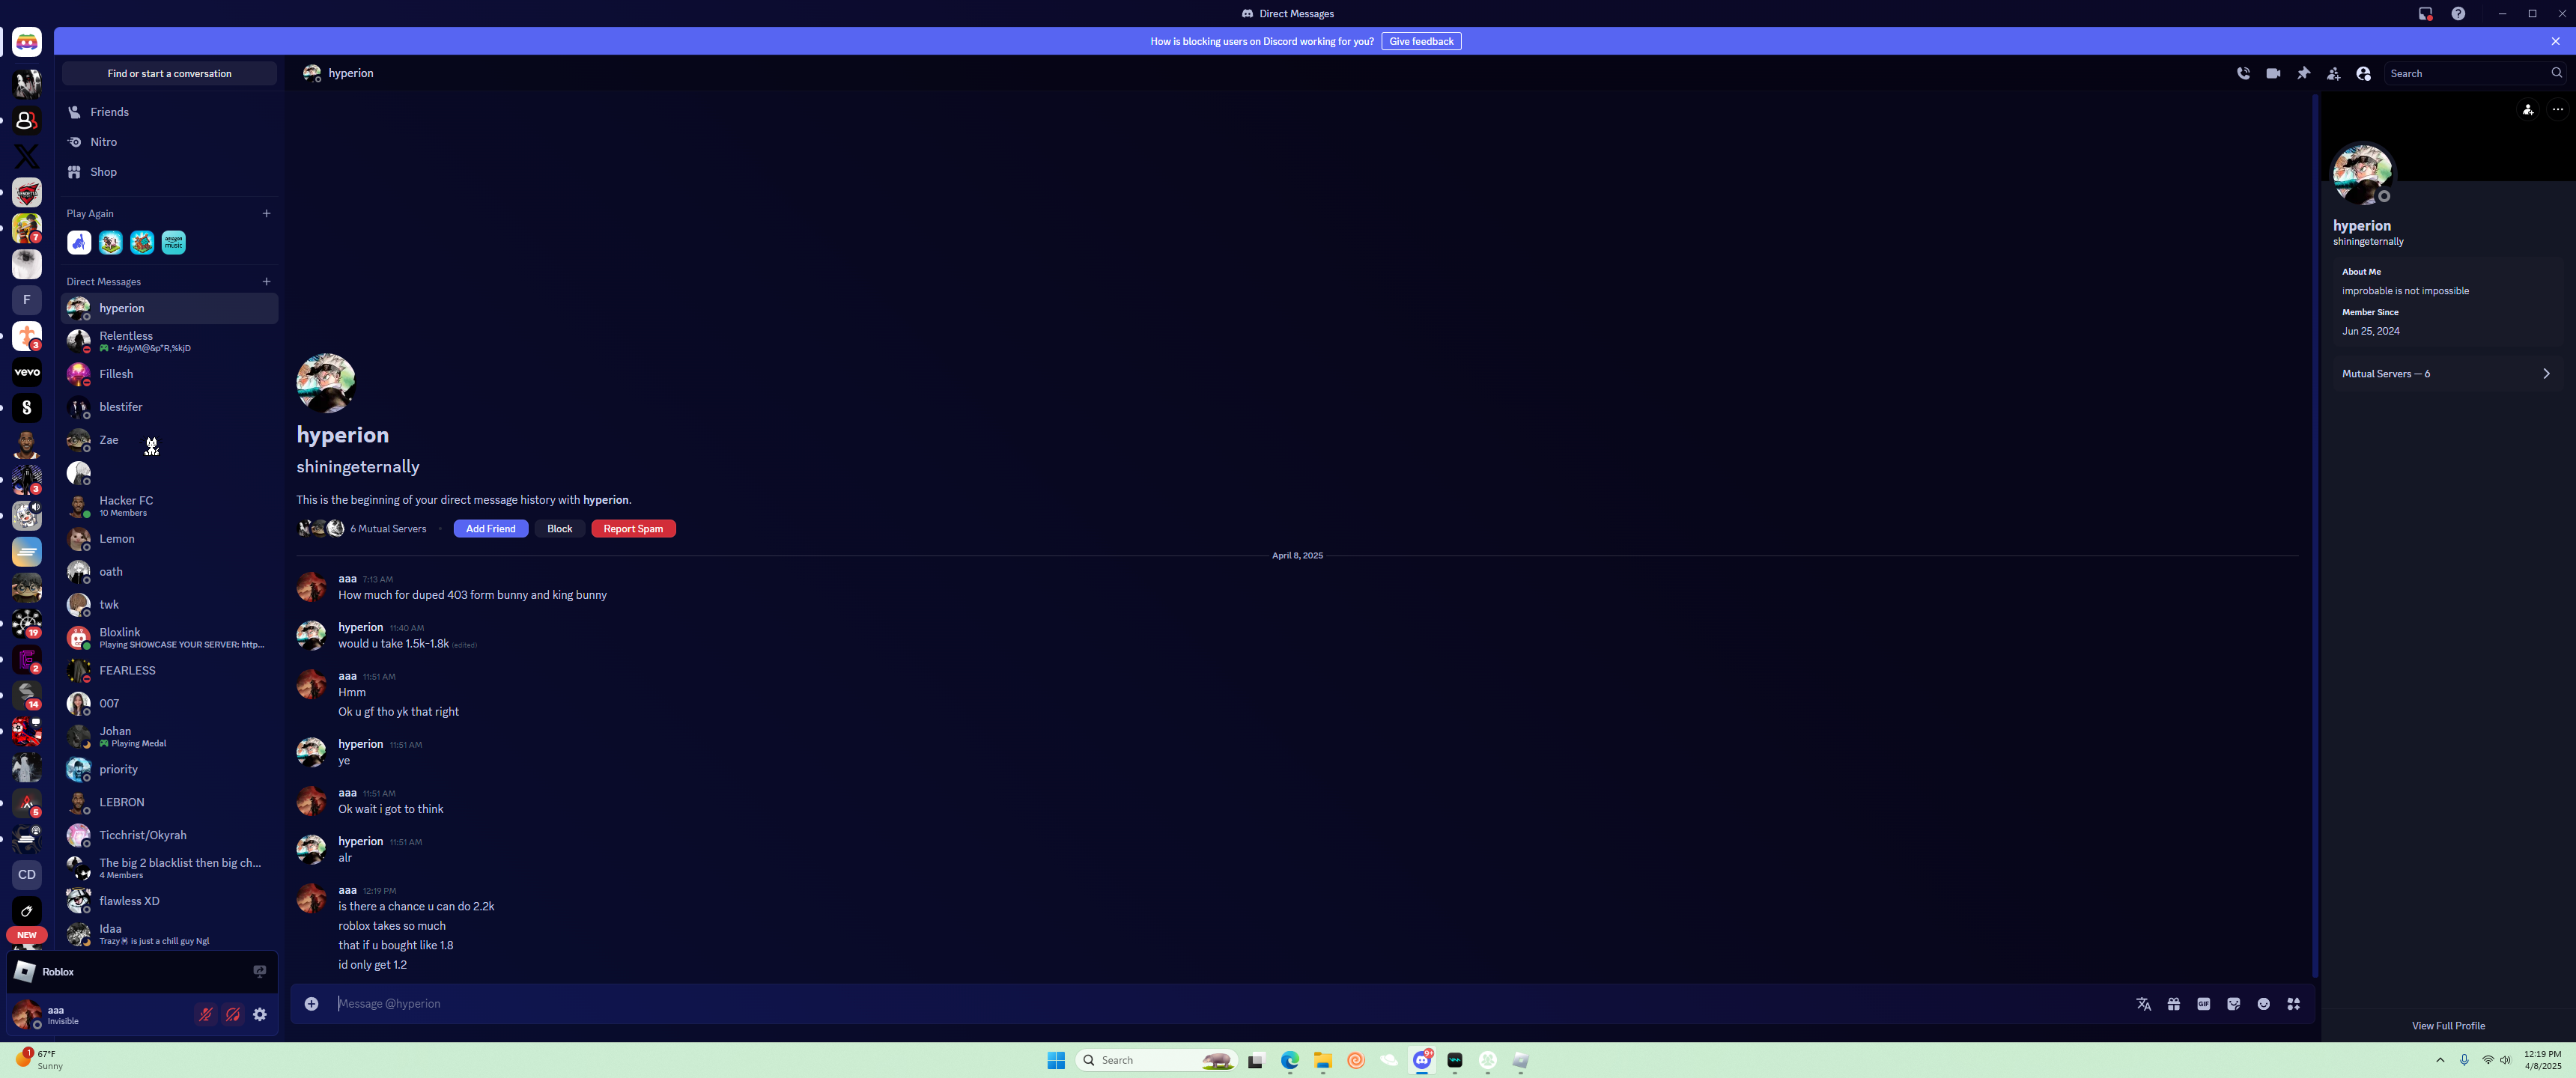Viewport: 2576px width, 1078px height.
Task: Open the sticker picker
Action: tap(2233, 1003)
